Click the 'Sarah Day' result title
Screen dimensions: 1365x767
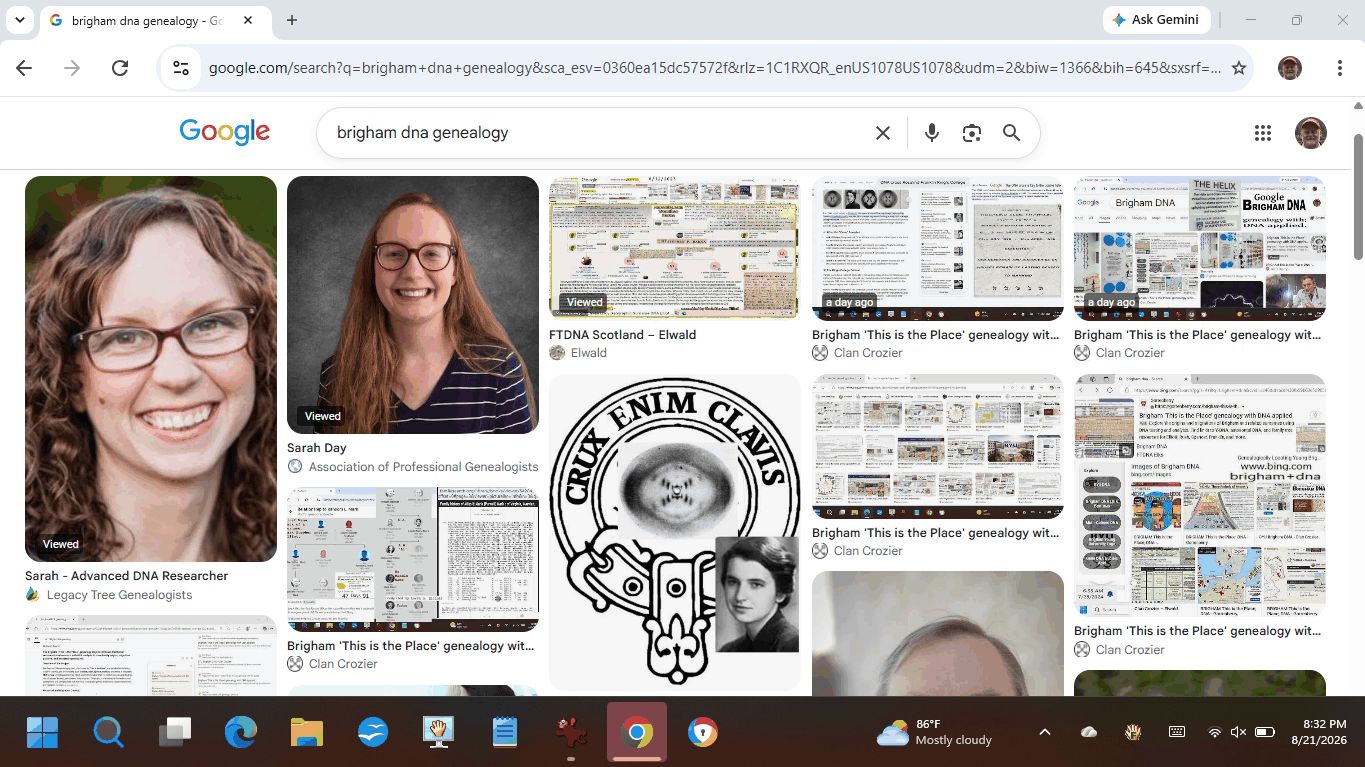pyautogui.click(x=317, y=448)
